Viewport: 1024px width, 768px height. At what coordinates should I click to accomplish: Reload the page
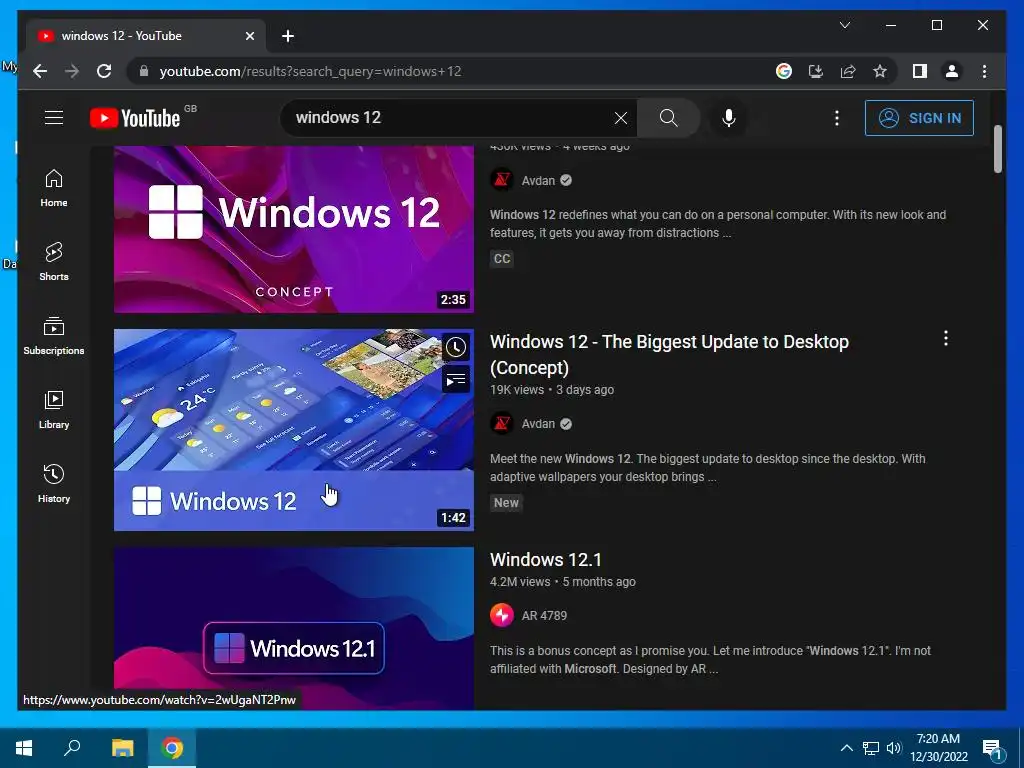pos(104,71)
